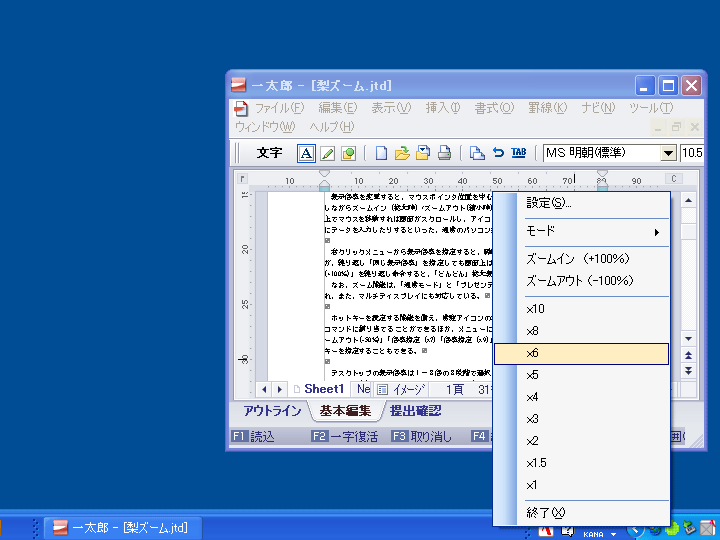Screen dimensions: 720x540
Task: Select the x4 zoom level
Action: coord(581,398)
